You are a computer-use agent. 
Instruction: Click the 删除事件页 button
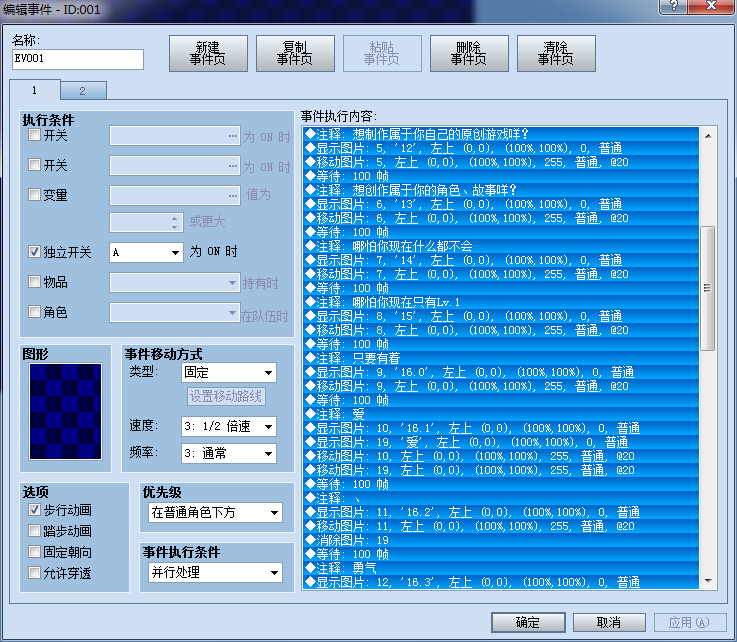pyautogui.click(x=469, y=54)
